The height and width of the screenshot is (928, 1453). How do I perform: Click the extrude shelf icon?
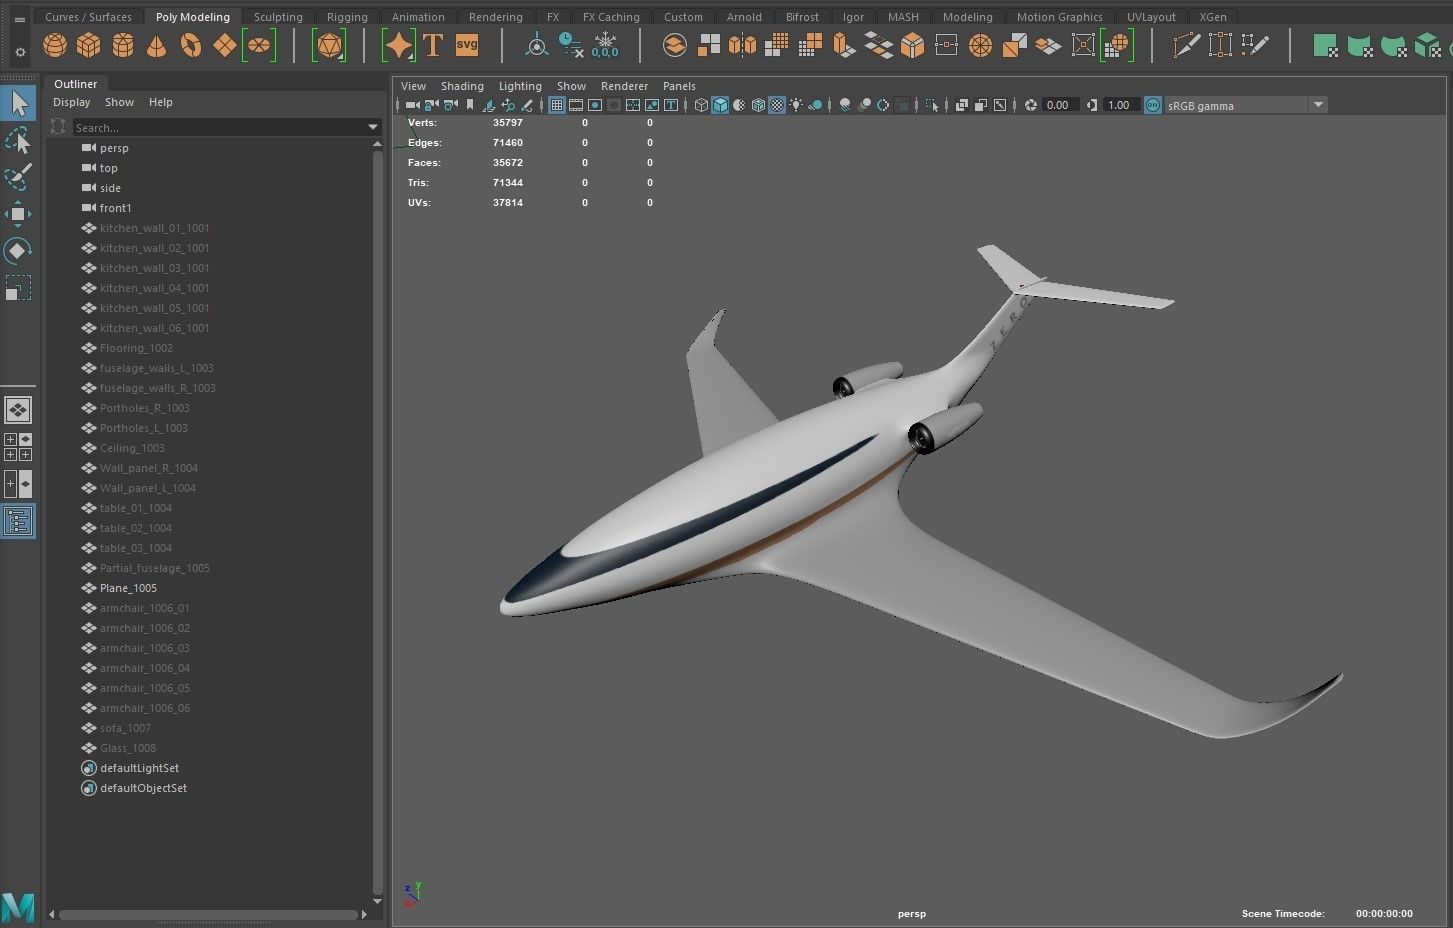845,46
